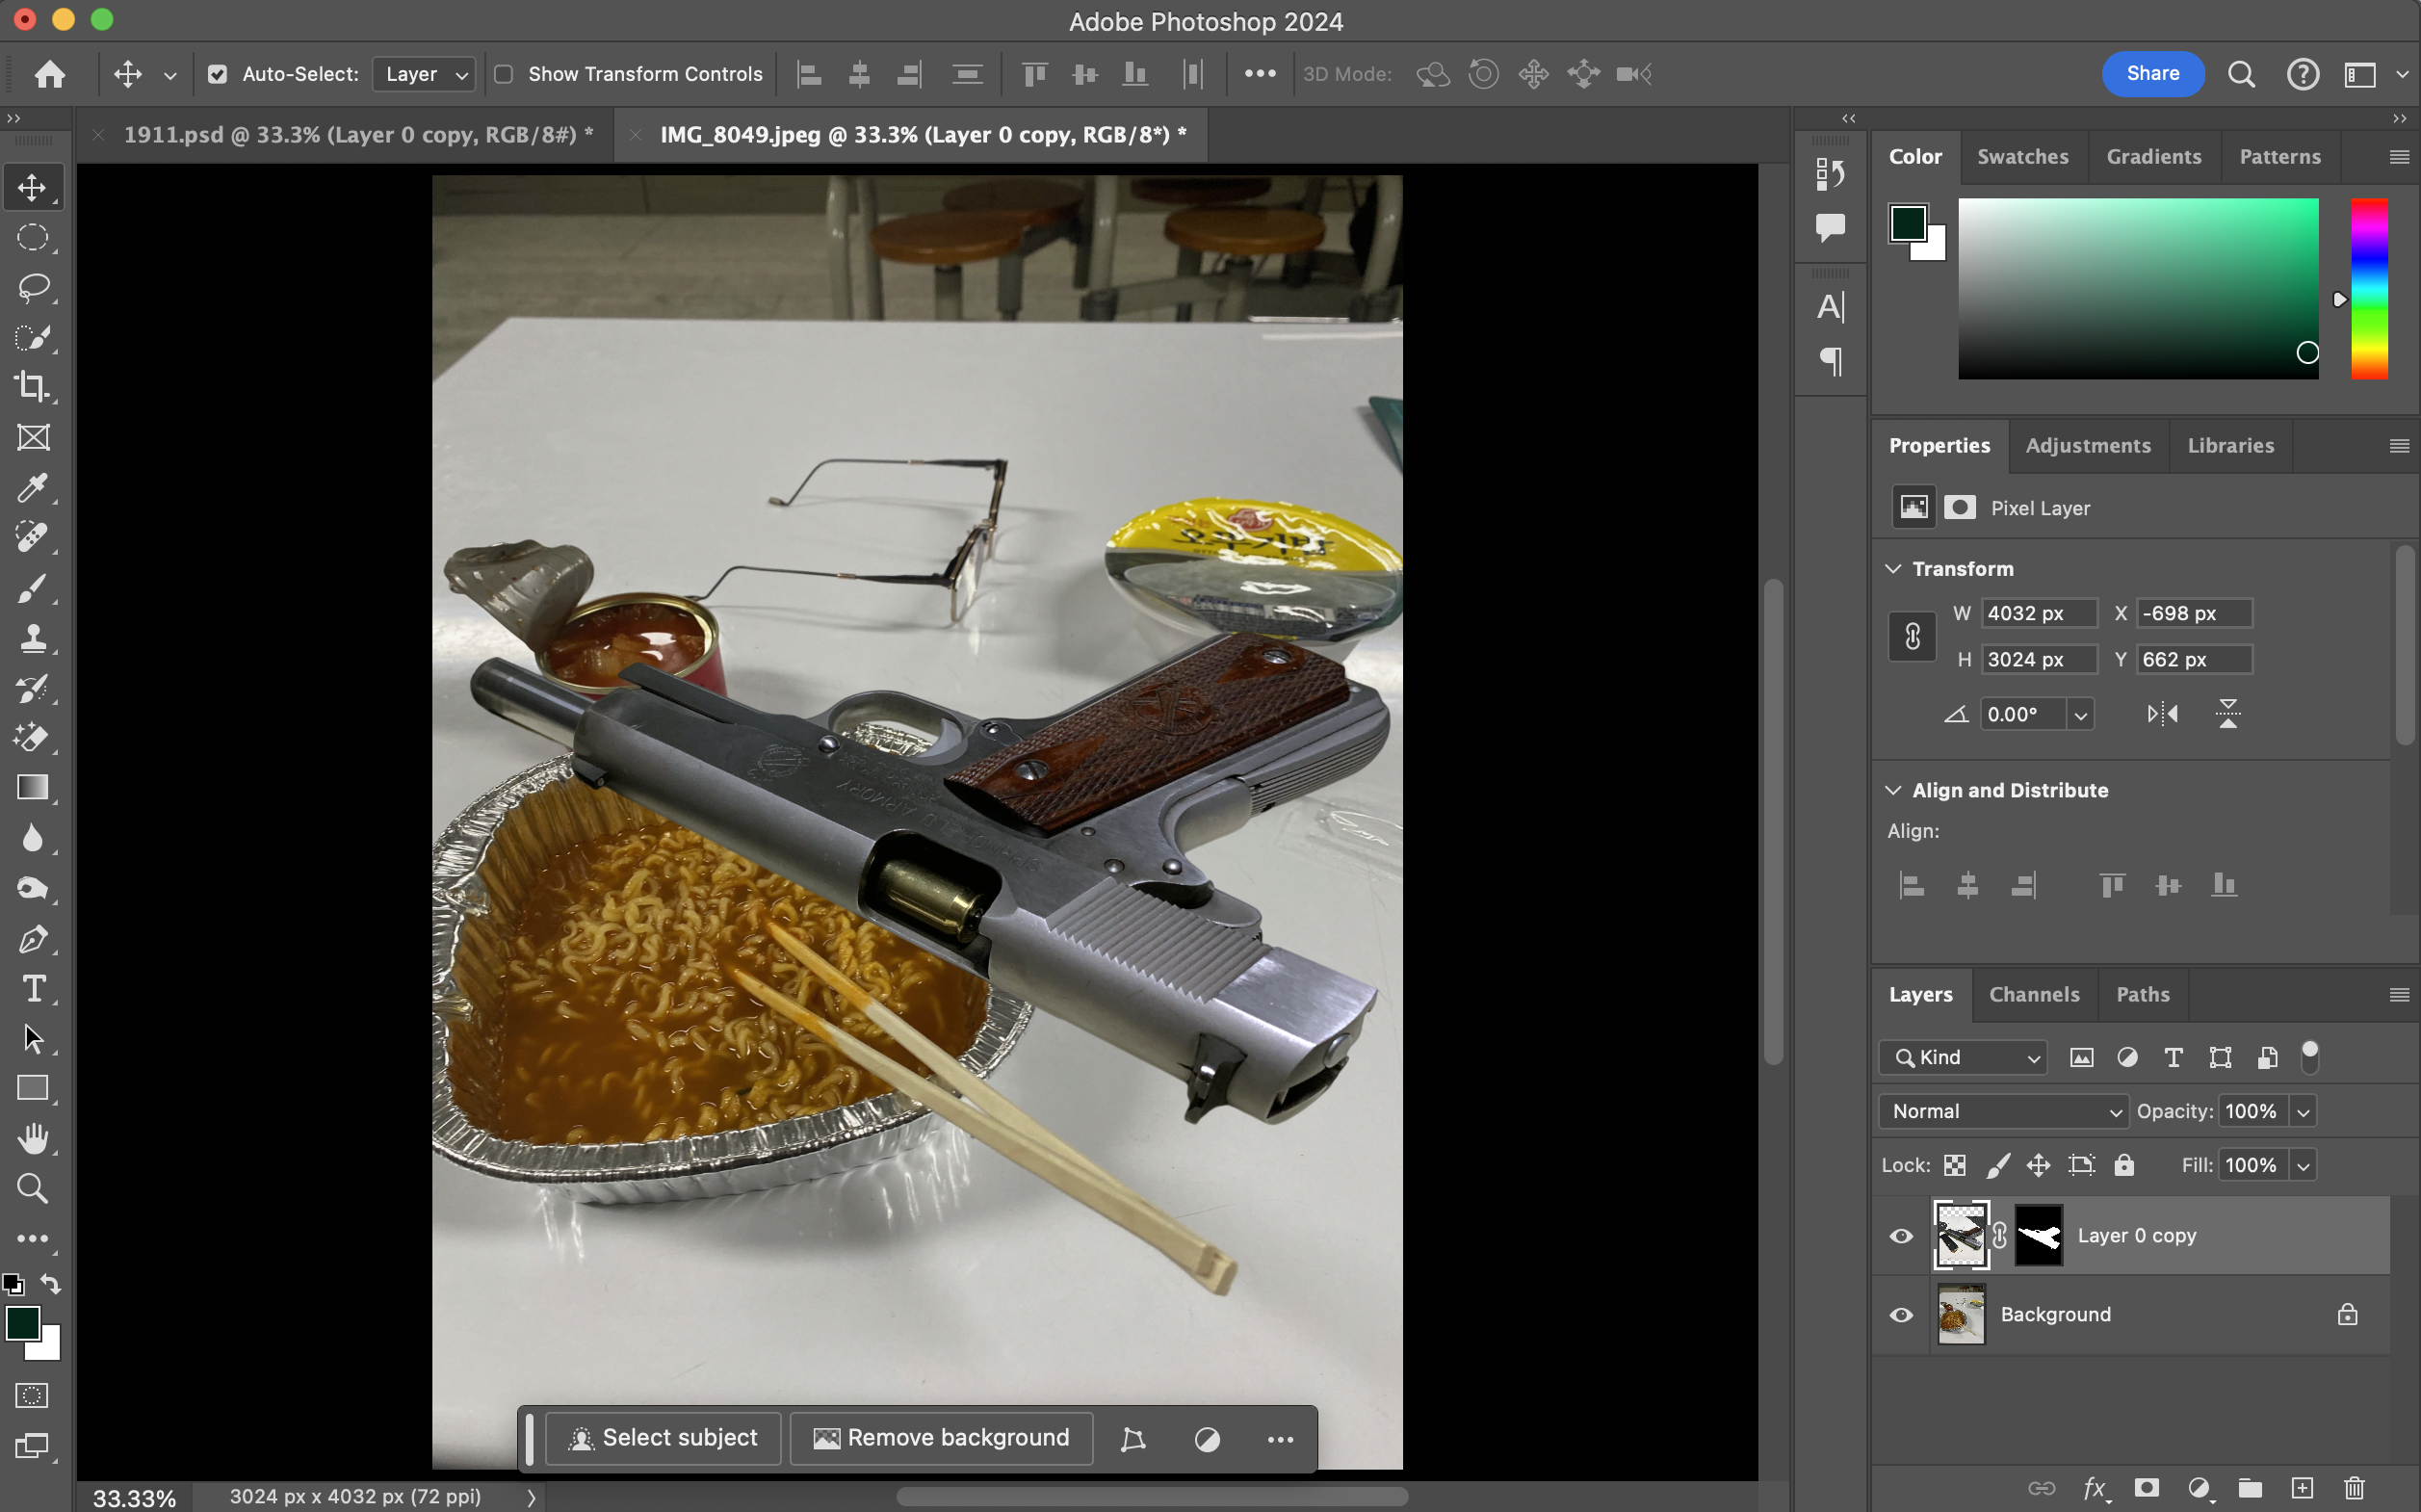Viewport: 2421px width, 1512px height.
Task: Select the Crop tool
Action: 32,387
